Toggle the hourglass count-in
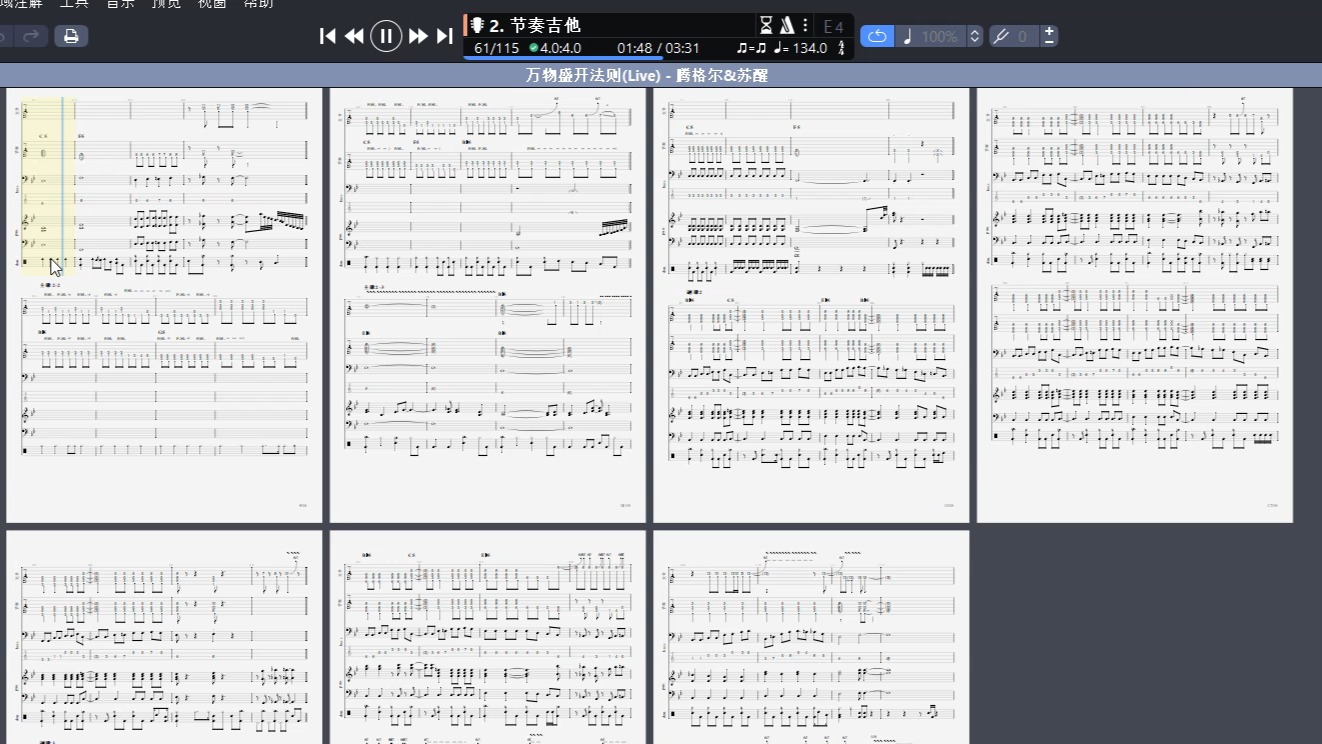 pos(766,25)
